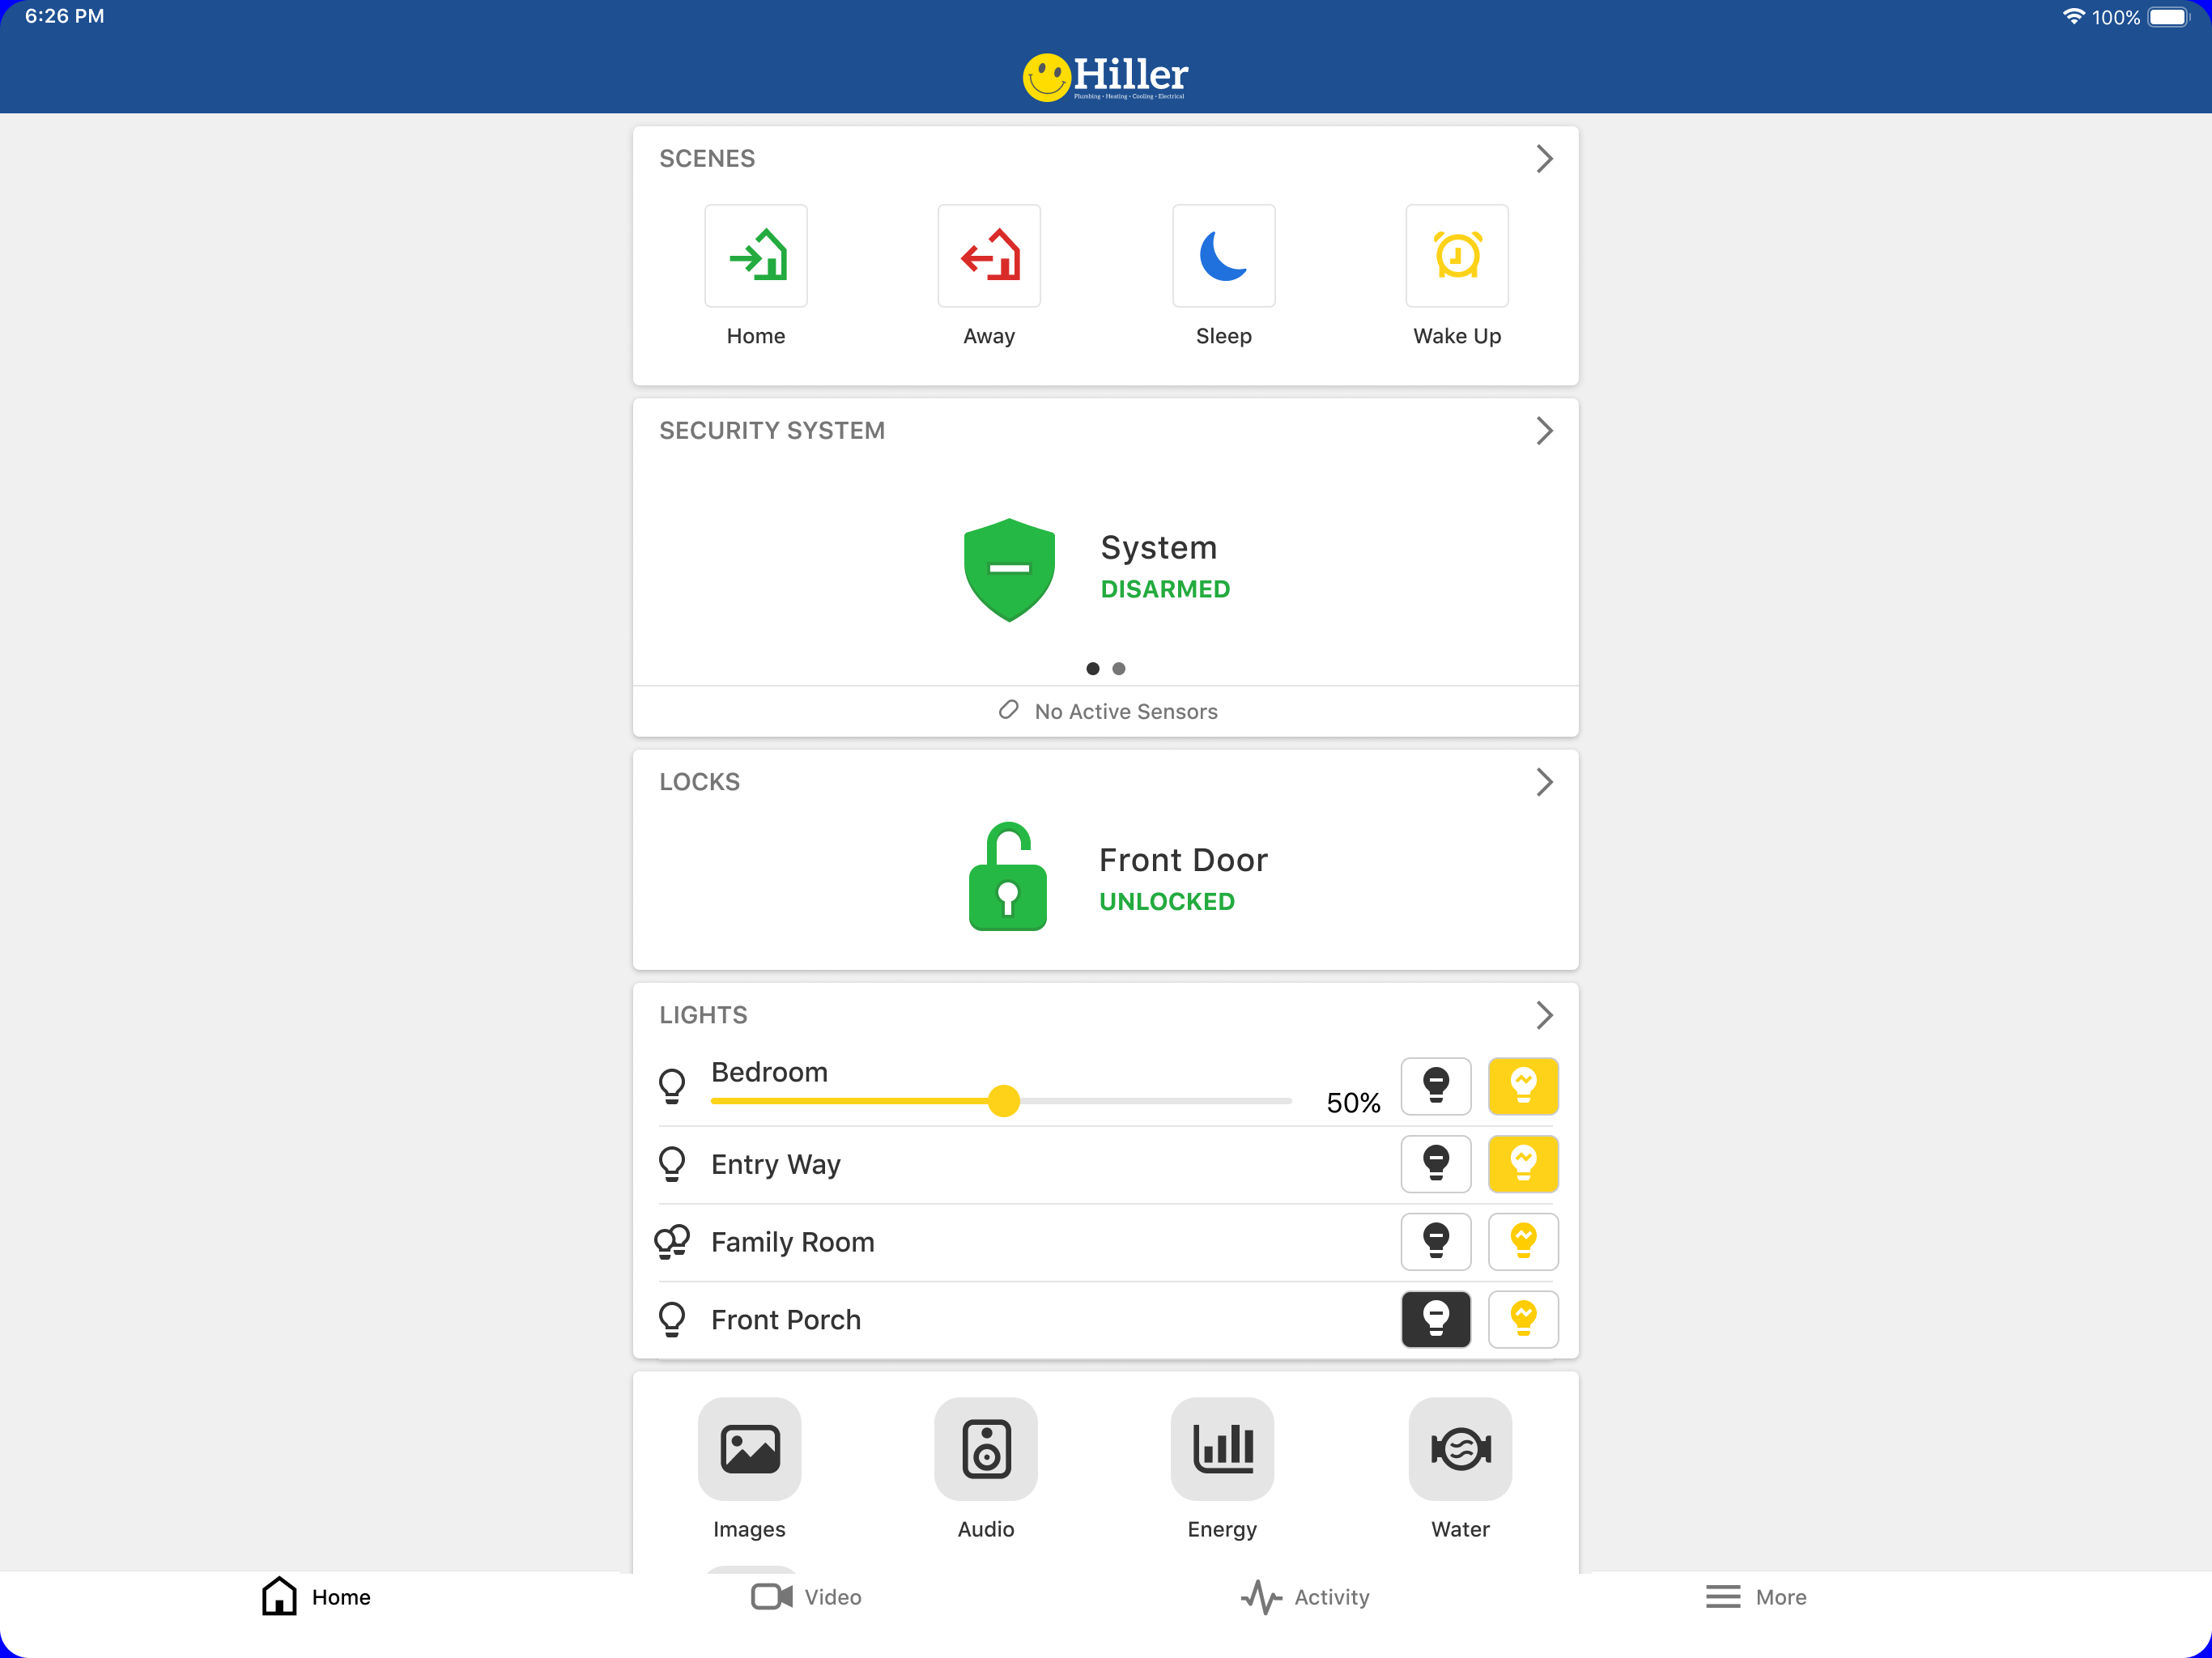Select the first security page dot
The height and width of the screenshot is (1658, 2212).
coord(1092,669)
